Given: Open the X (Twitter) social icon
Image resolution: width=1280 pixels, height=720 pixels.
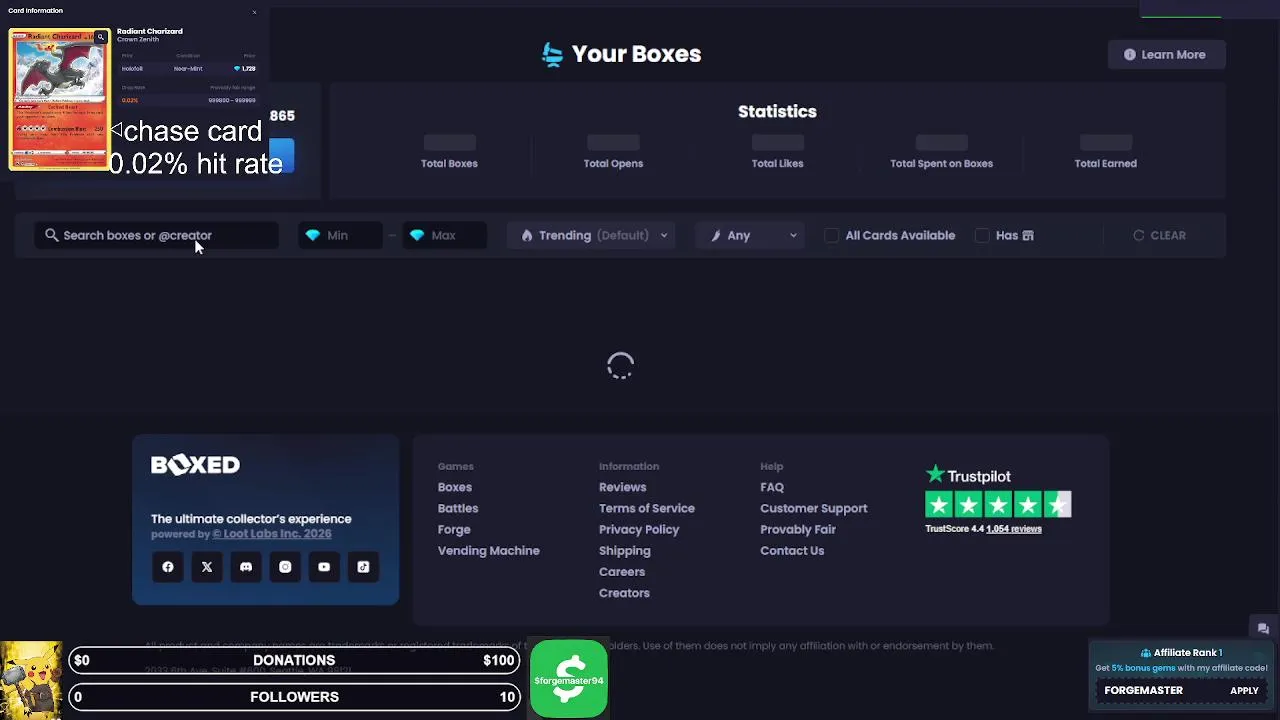Looking at the screenshot, I should coord(207,567).
